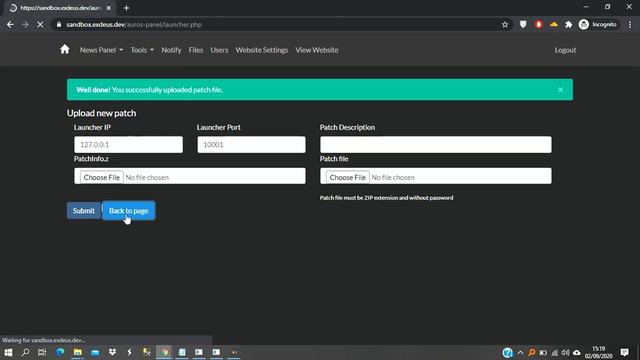Switch to Chrome on the taskbar
Image resolution: width=640 pixels, height=360 pixels.
click(164, 352)
